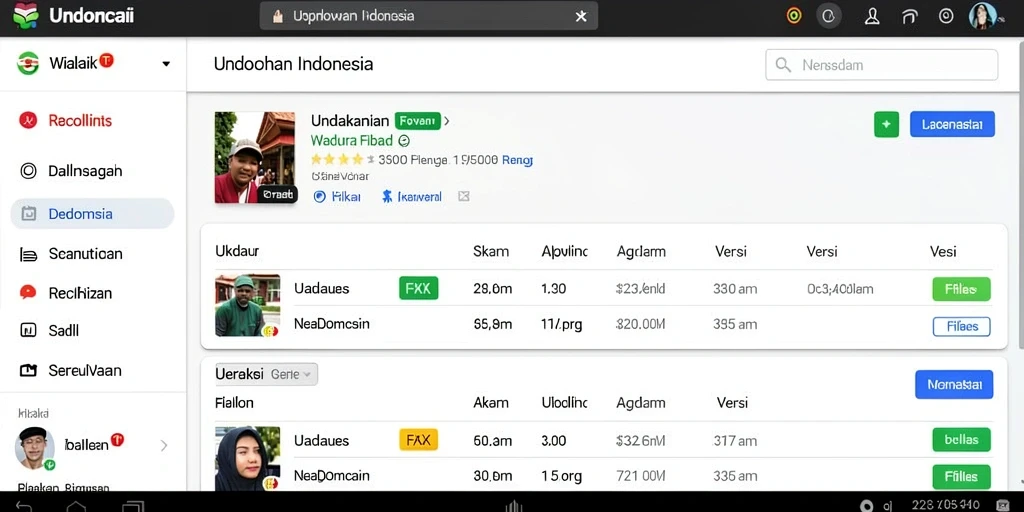Viewport: 1024px width, 512px height.
Task: Sort by the Apvlinc column header
Action: pos(565,251)
